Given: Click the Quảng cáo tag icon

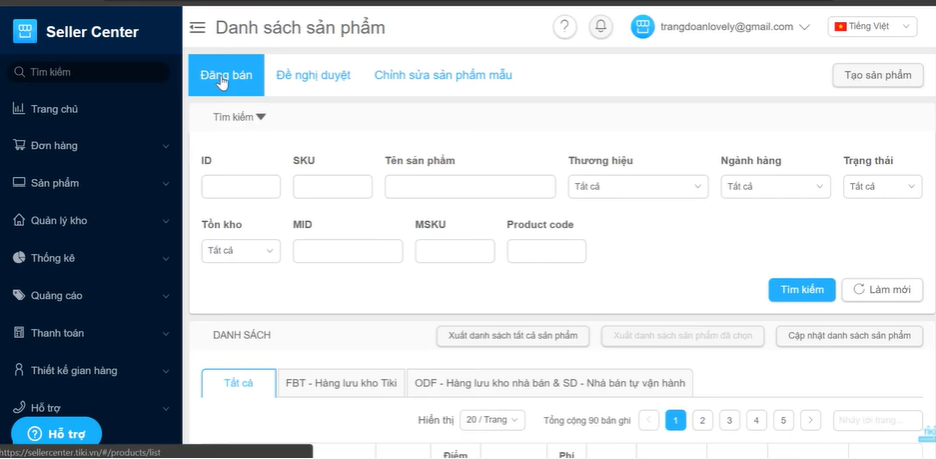Looking at the screenshot, I should pyautogui.click(x=18, y=296).
